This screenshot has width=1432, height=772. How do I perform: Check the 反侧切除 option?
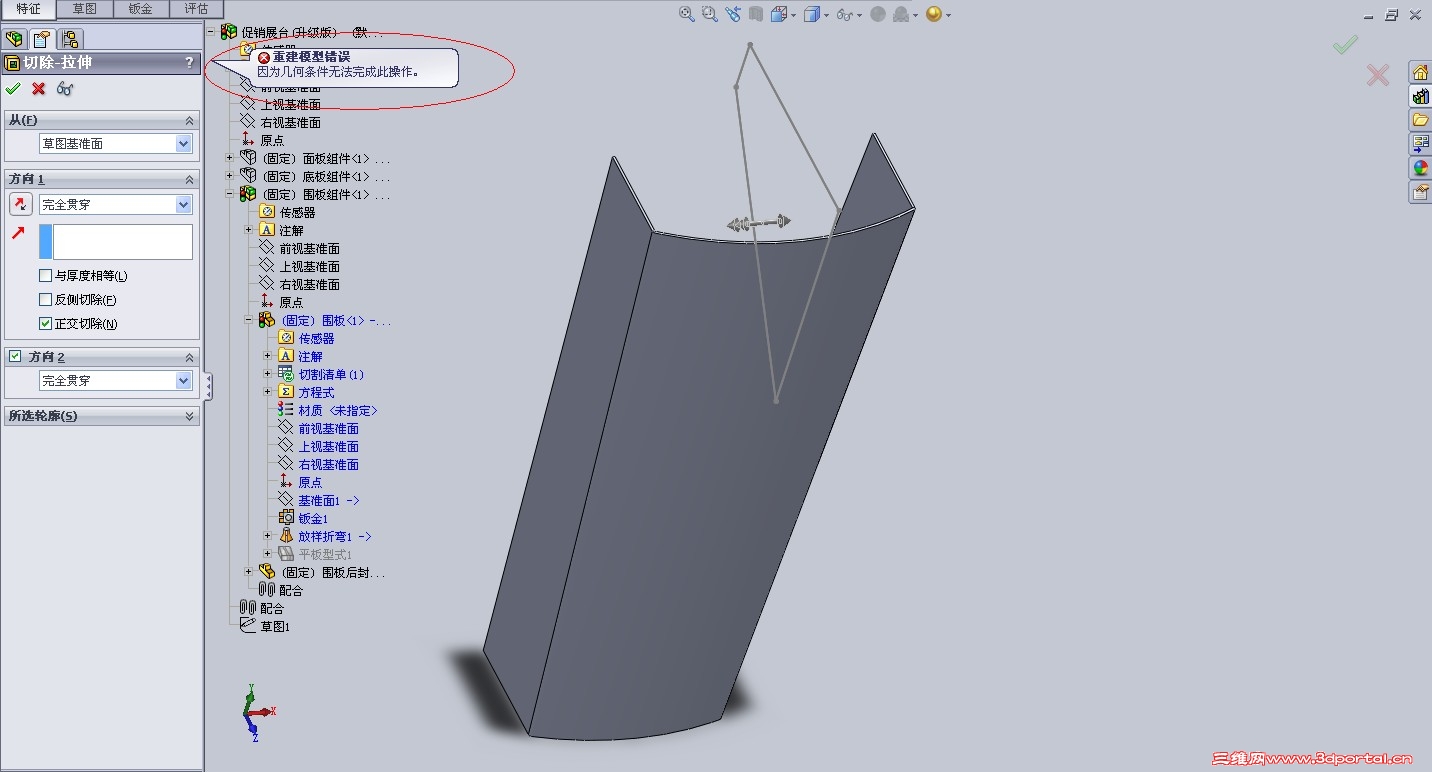[45, 299]
